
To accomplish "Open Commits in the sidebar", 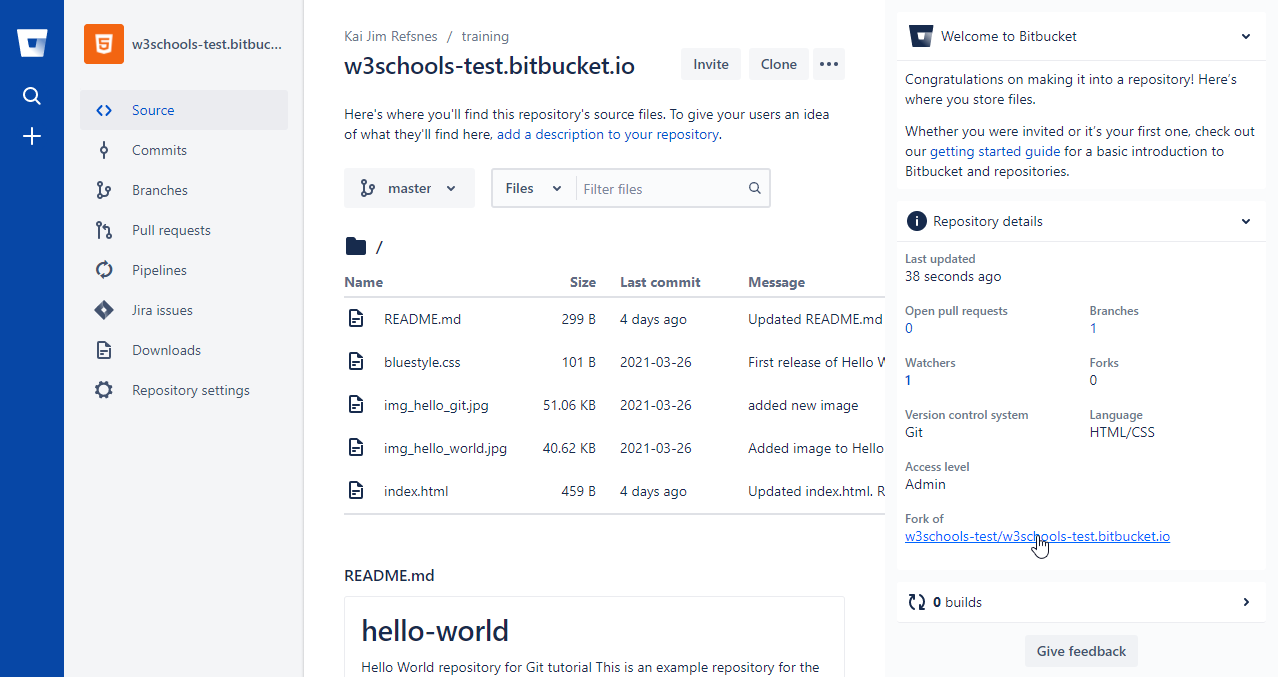I will coord(184,150).
